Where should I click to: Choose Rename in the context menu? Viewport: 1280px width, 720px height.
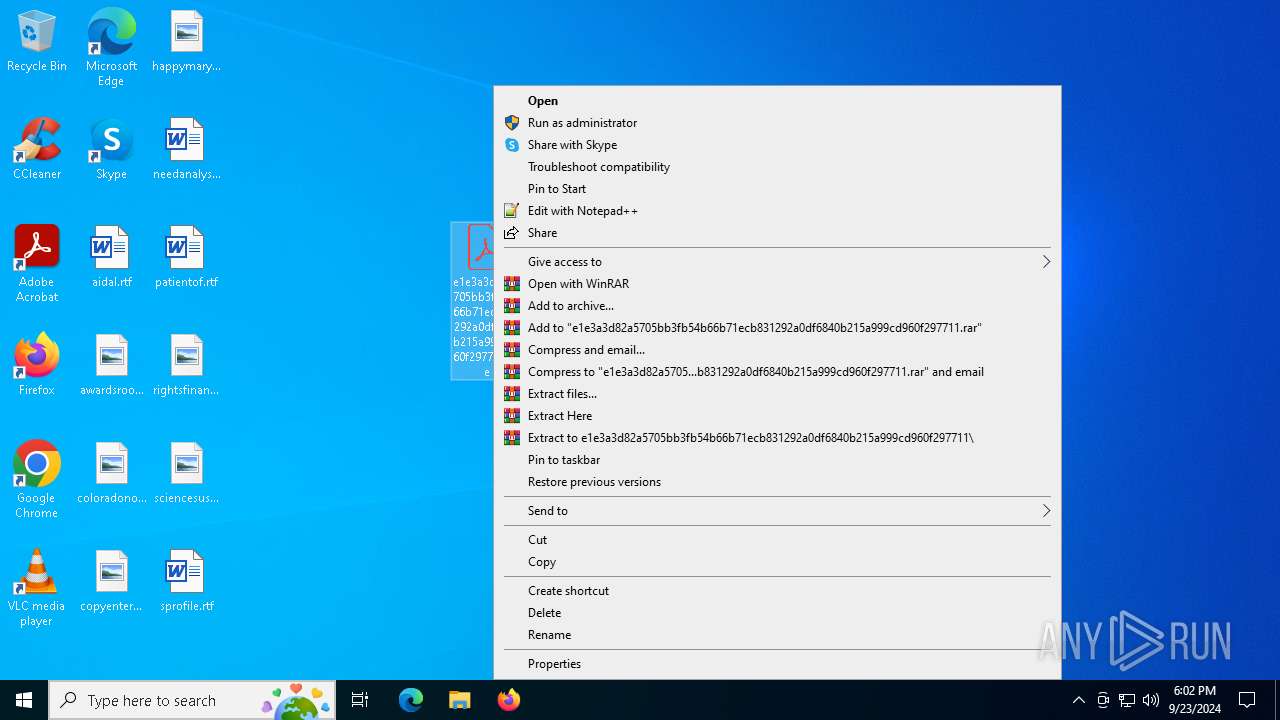tap(777, 635)
